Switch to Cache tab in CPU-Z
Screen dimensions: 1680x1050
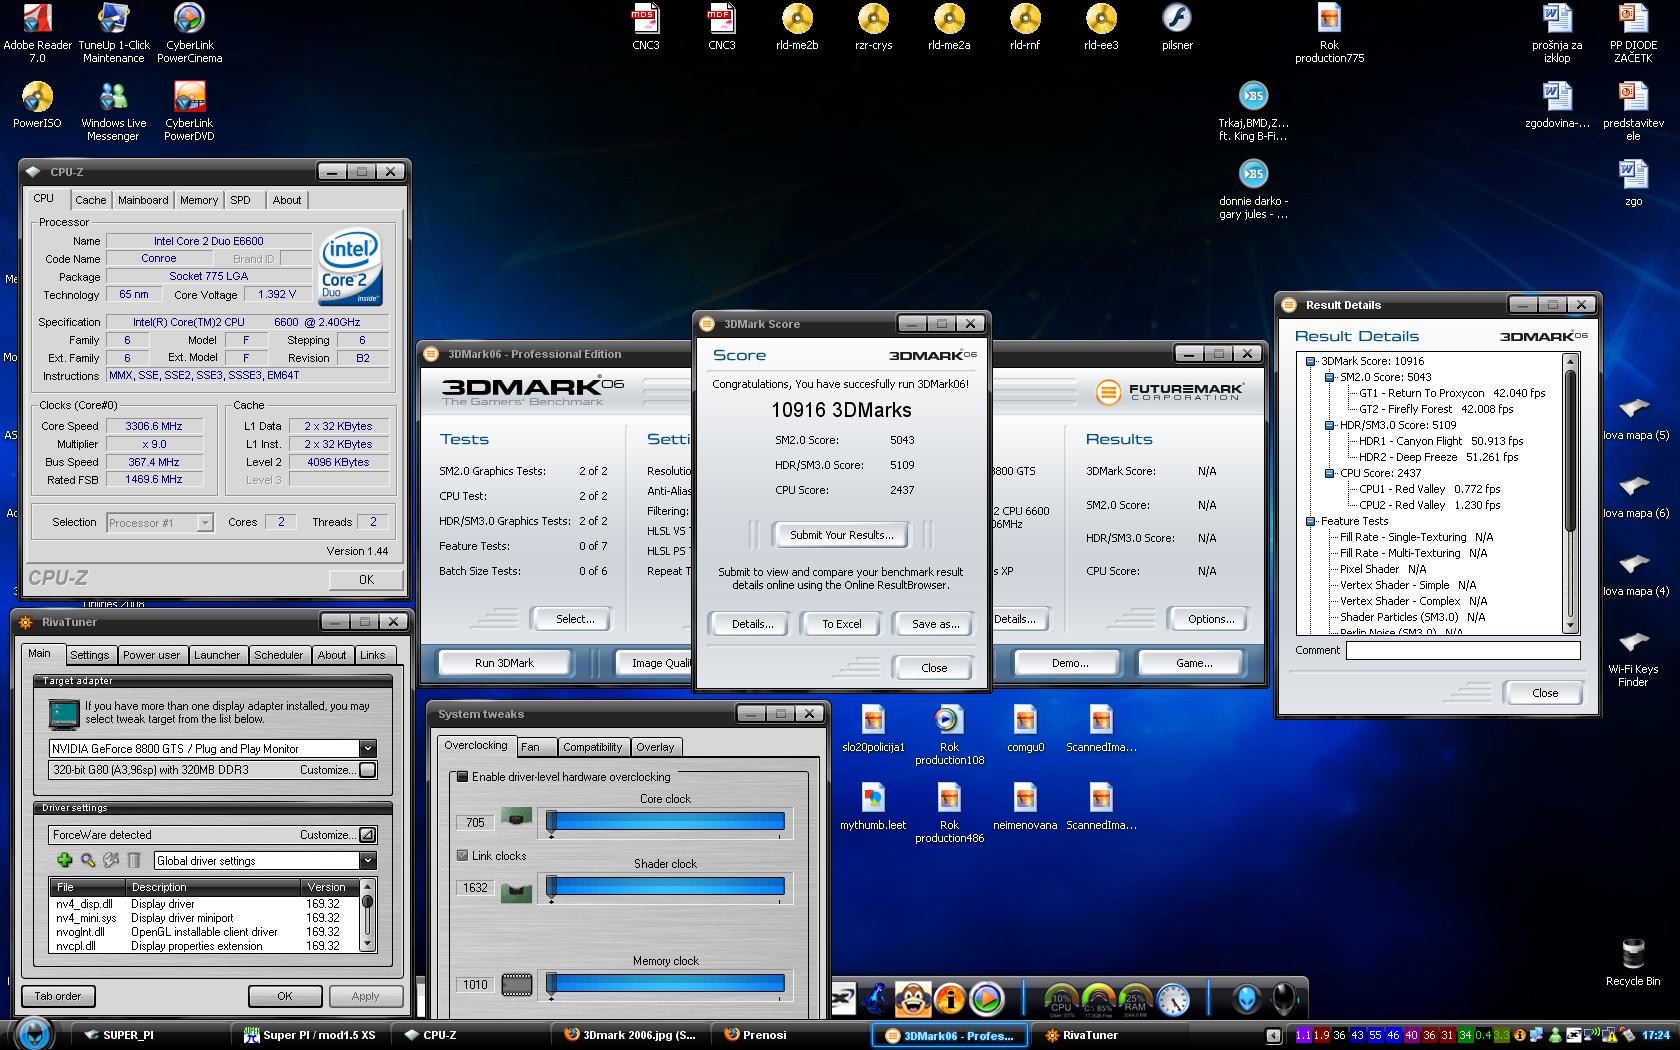(x=90, y=200)
